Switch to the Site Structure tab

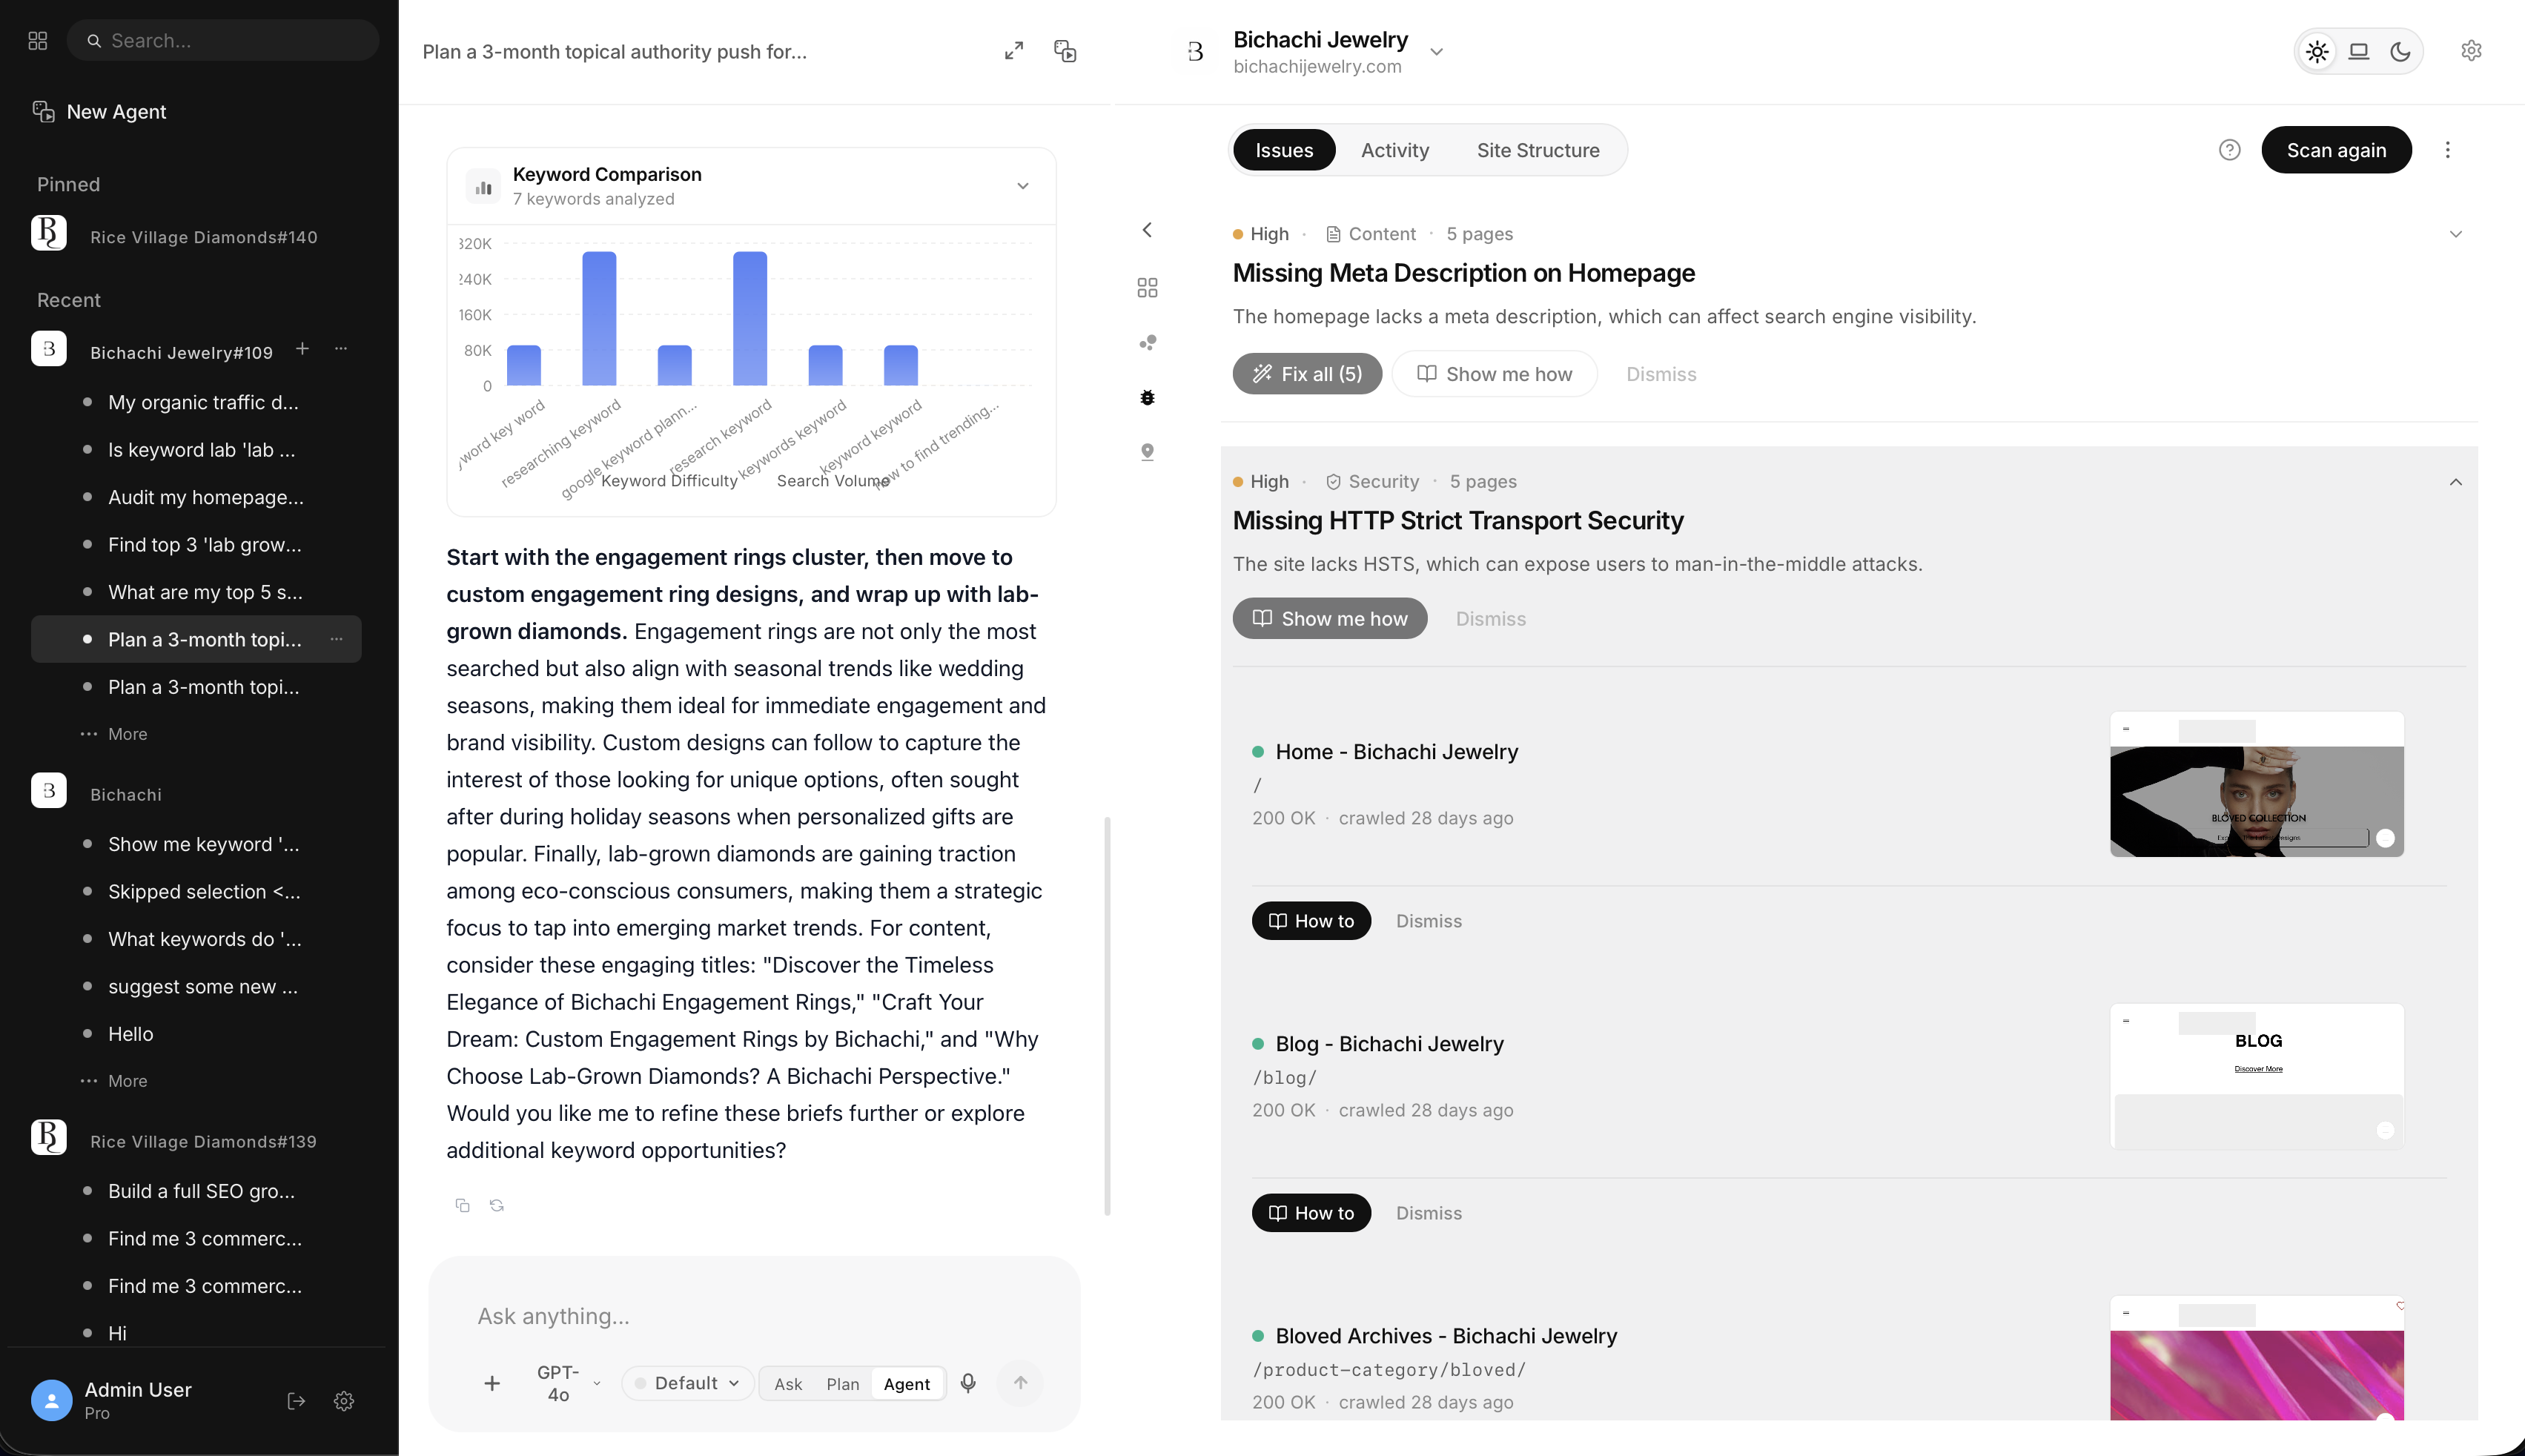[1538, 150]
